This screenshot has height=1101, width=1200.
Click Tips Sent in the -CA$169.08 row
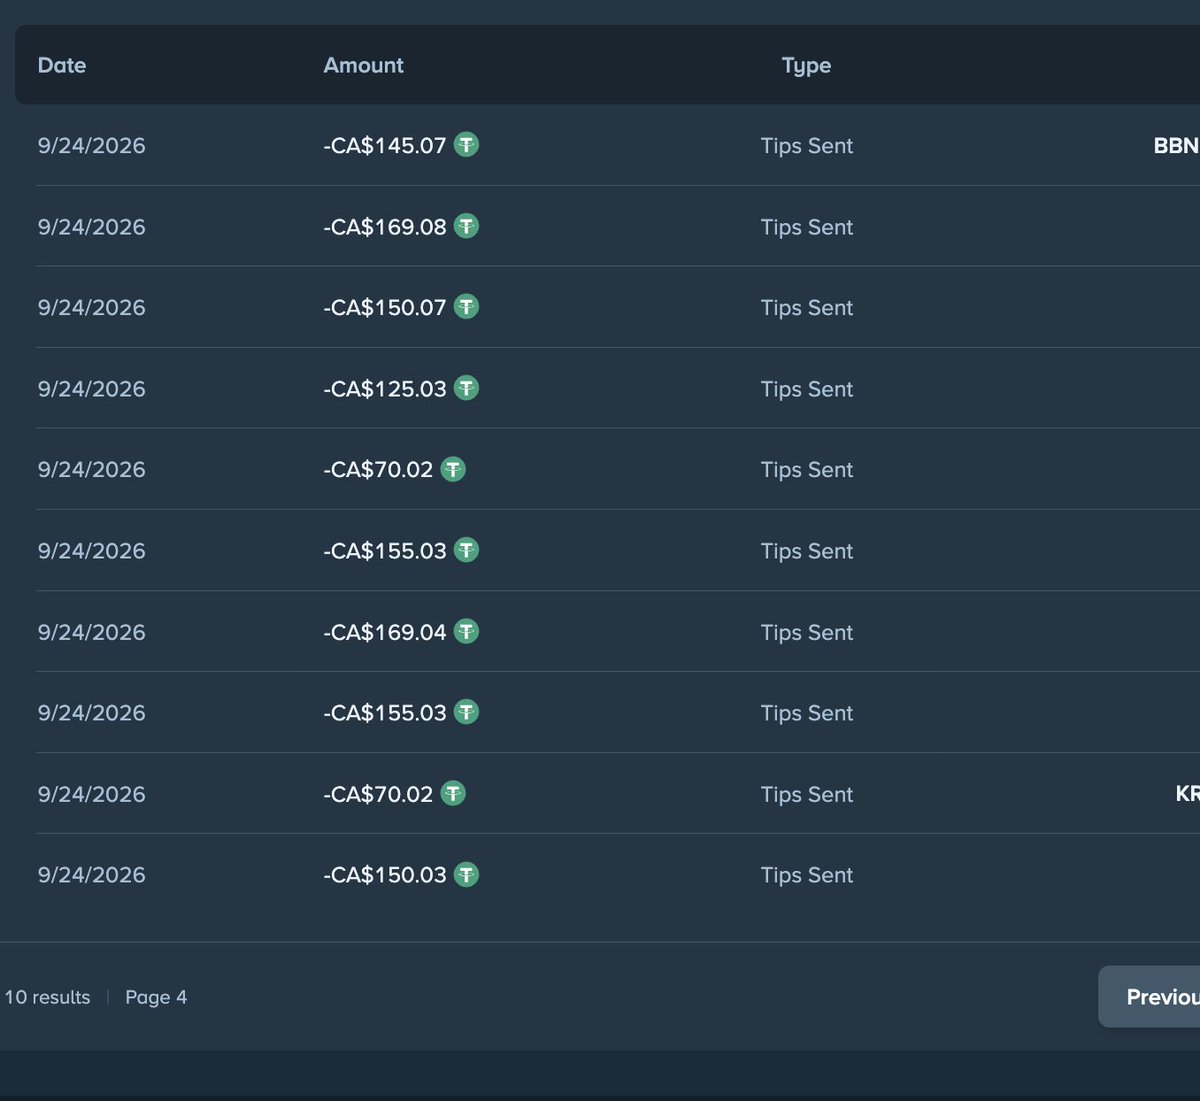(807, 227)
